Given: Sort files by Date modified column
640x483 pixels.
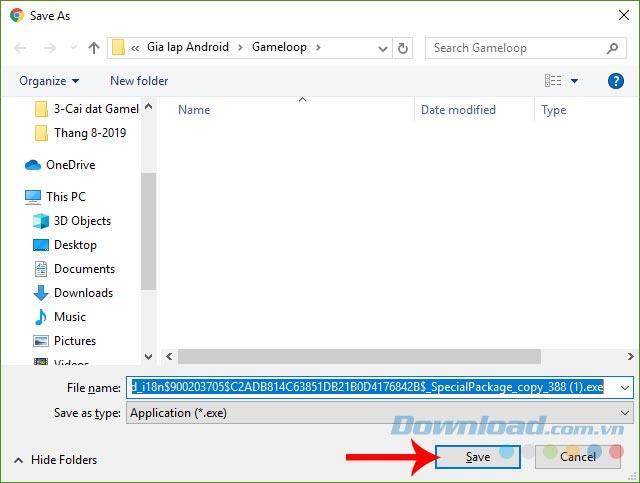Looking at the screenshot, I should pyautogui.click(x=458, y=110).
